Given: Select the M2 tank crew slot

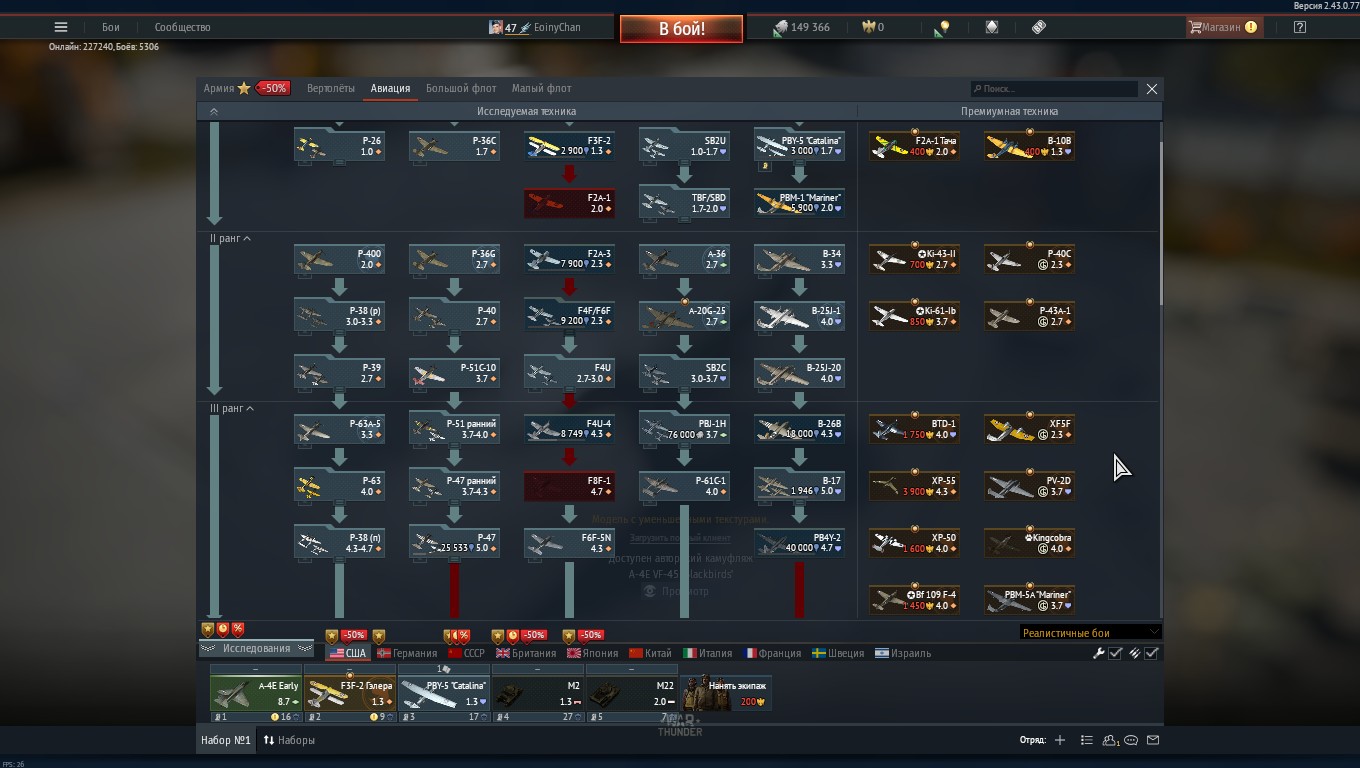Looking at the screenshot, I should 538,694.
